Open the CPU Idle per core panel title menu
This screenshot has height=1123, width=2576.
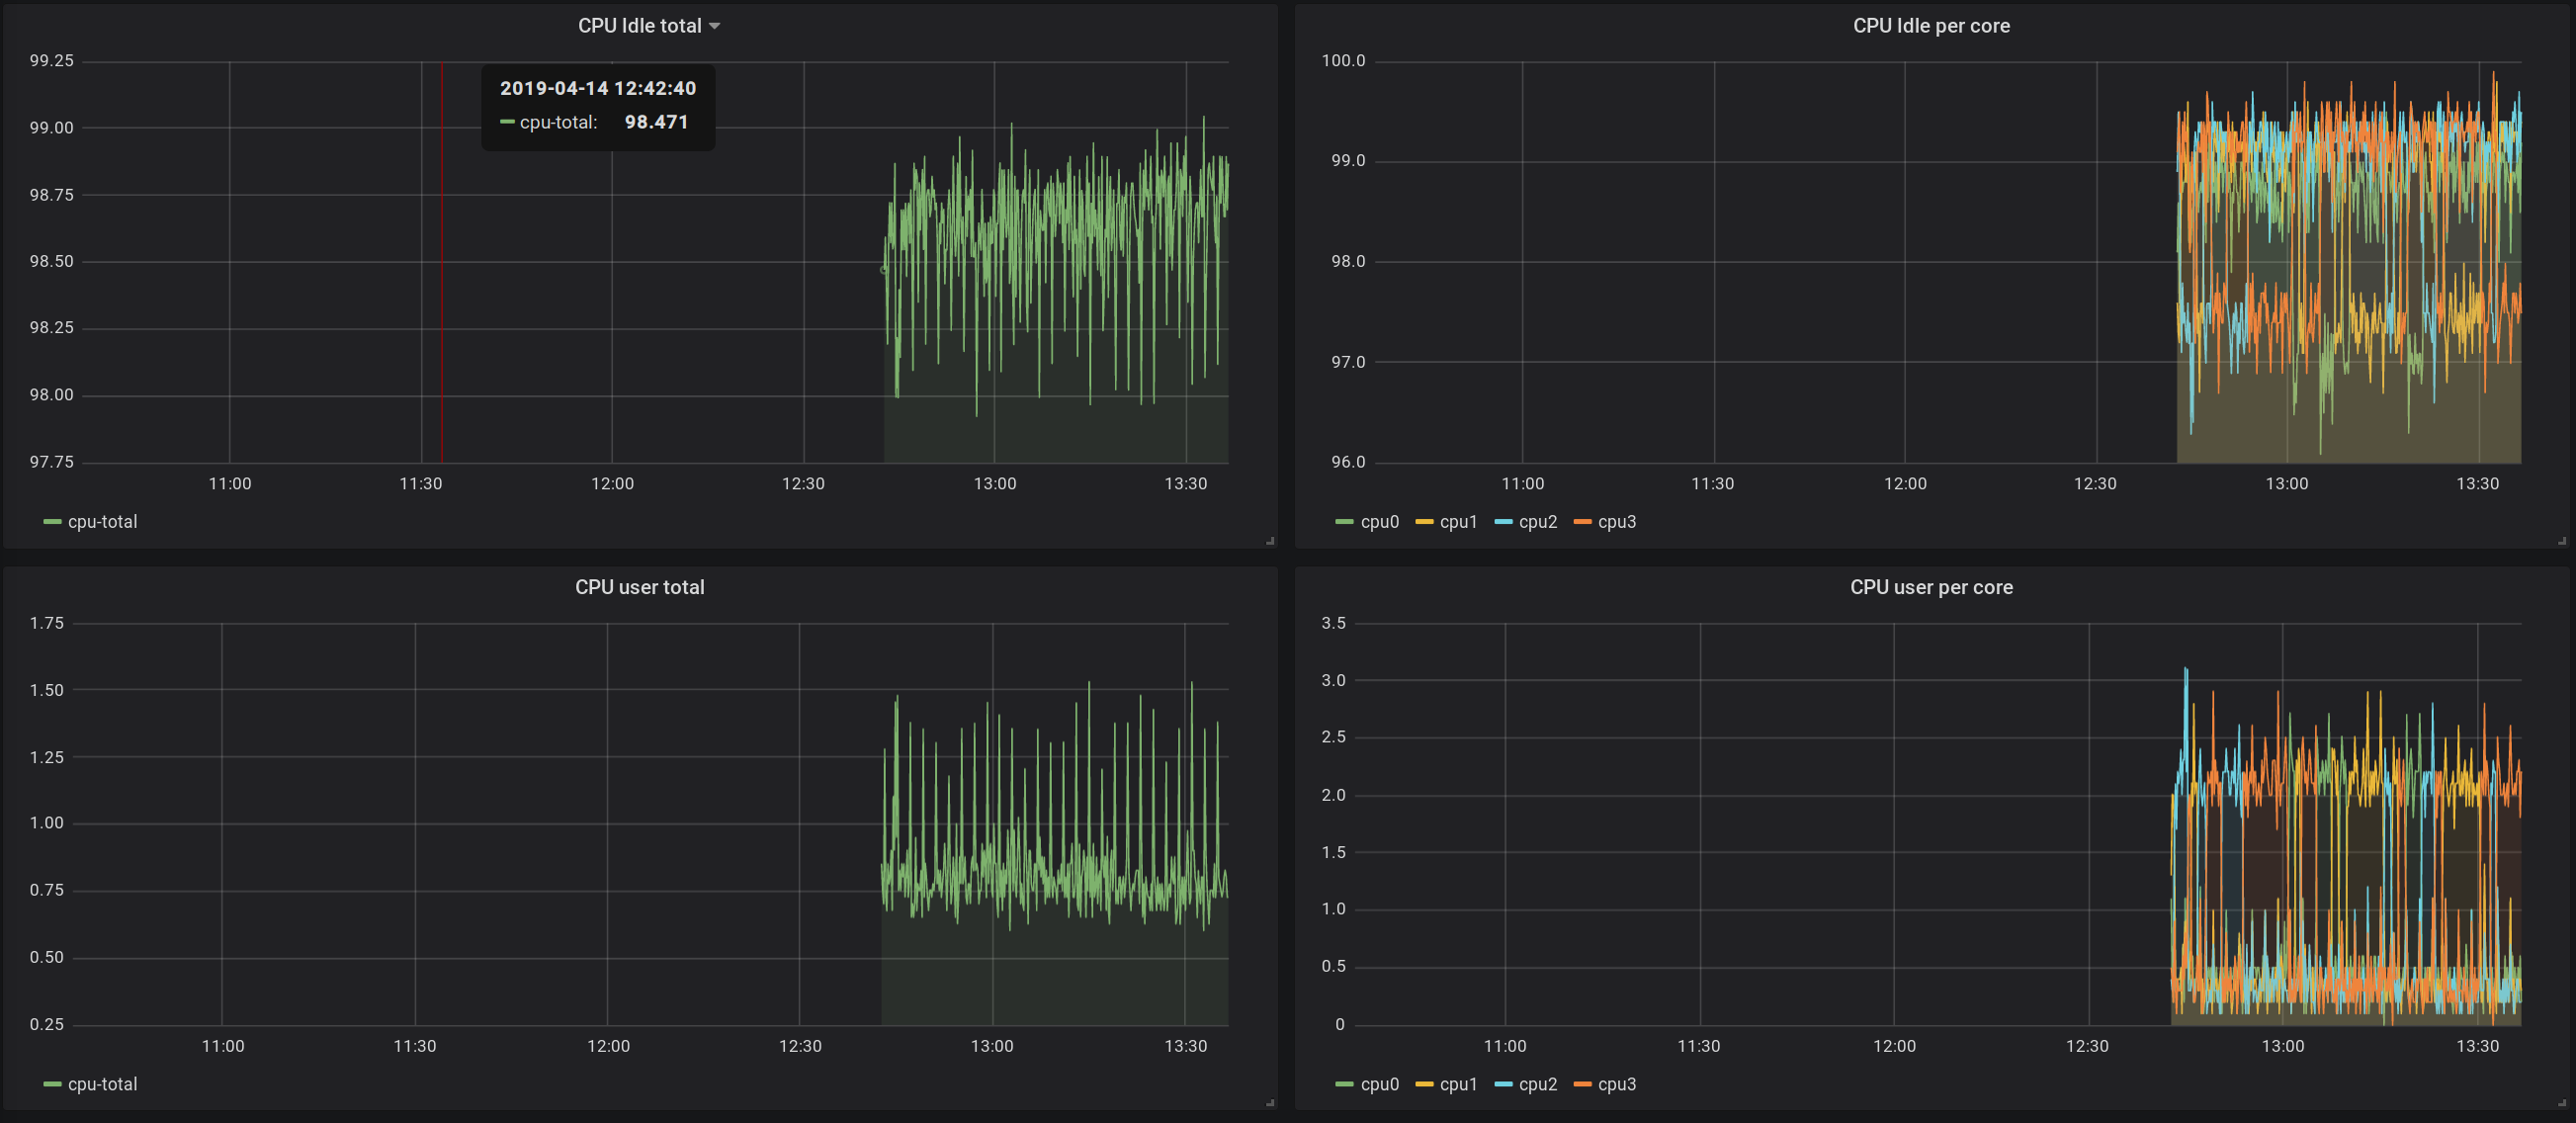[x=1930, y=26]
